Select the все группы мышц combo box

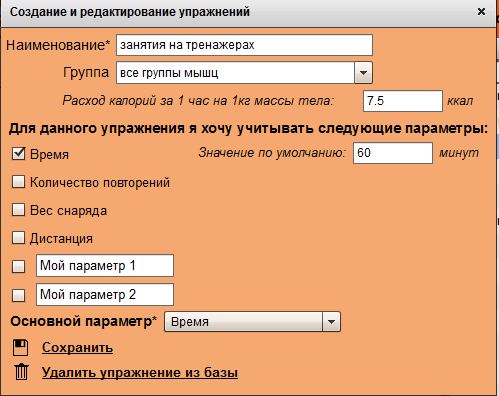click(244, 73)
